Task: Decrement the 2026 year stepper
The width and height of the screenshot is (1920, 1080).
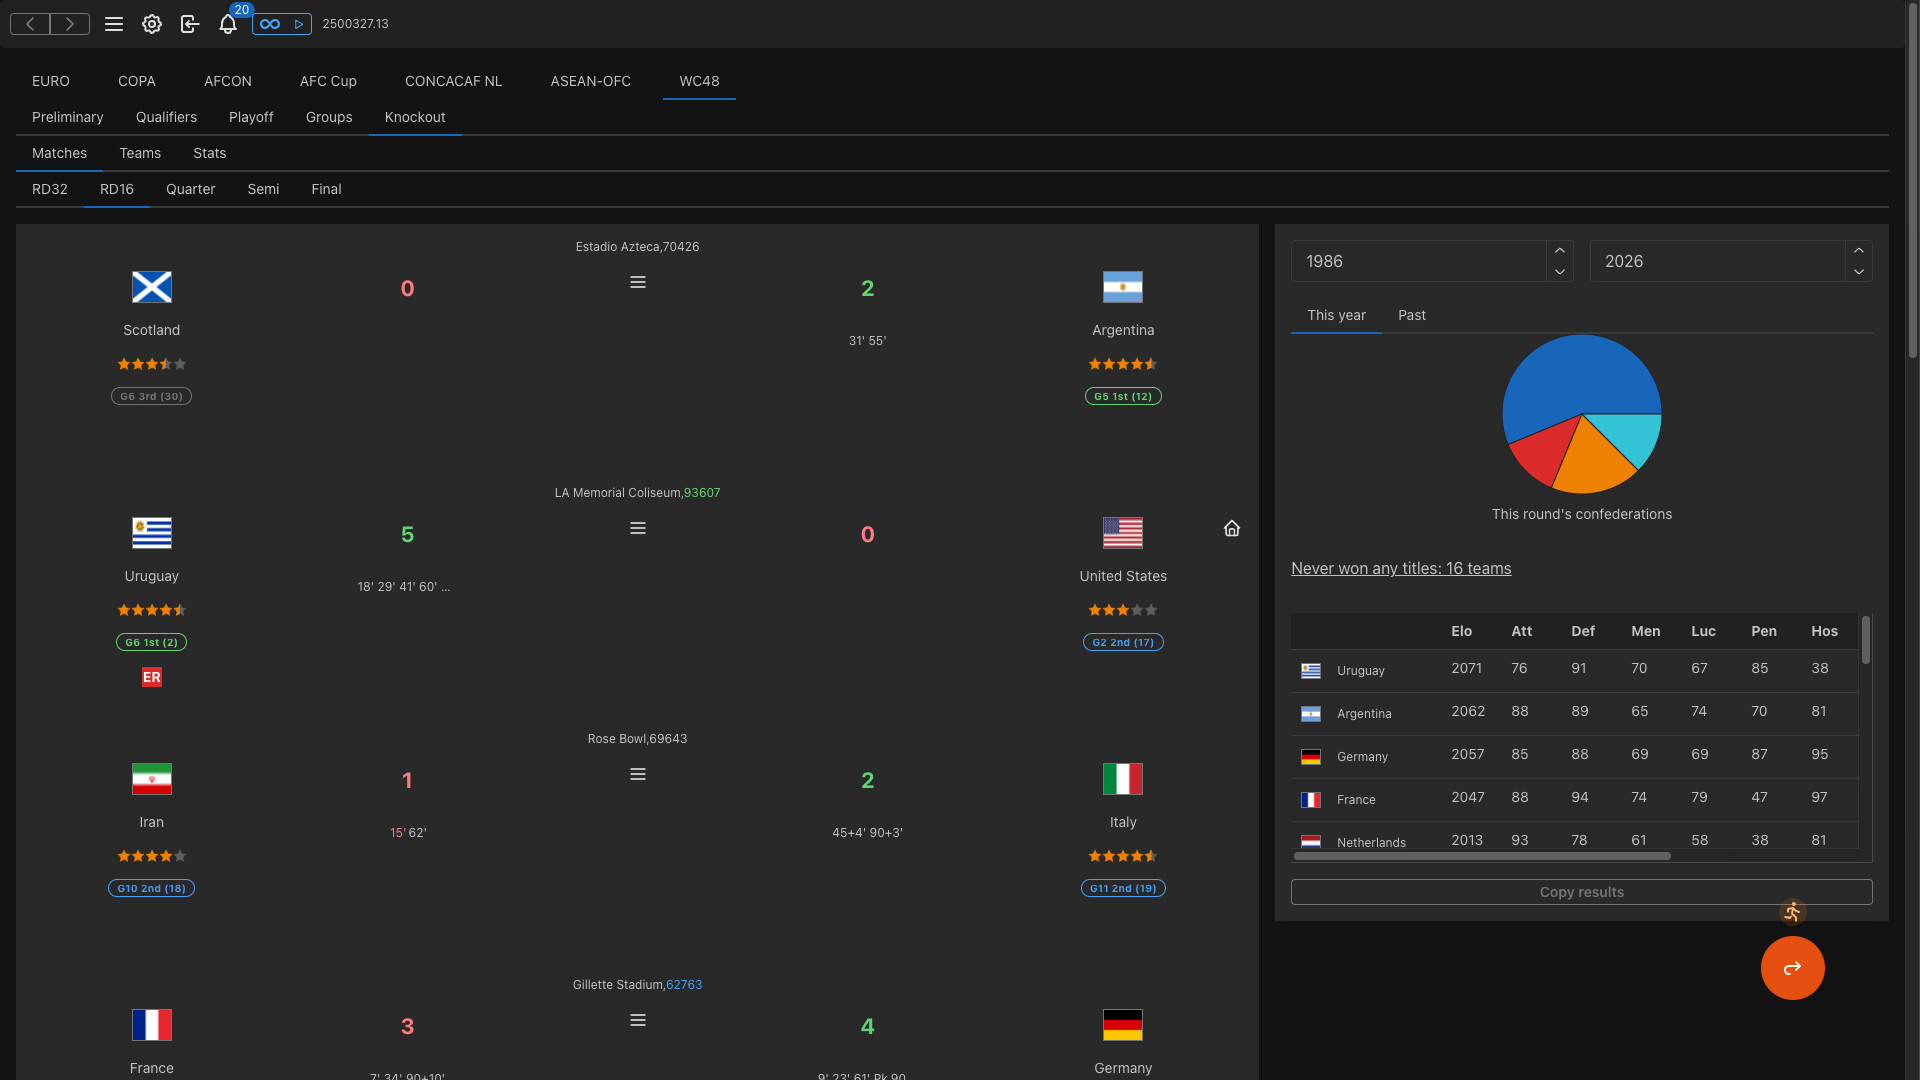Action: (1859, 272)
